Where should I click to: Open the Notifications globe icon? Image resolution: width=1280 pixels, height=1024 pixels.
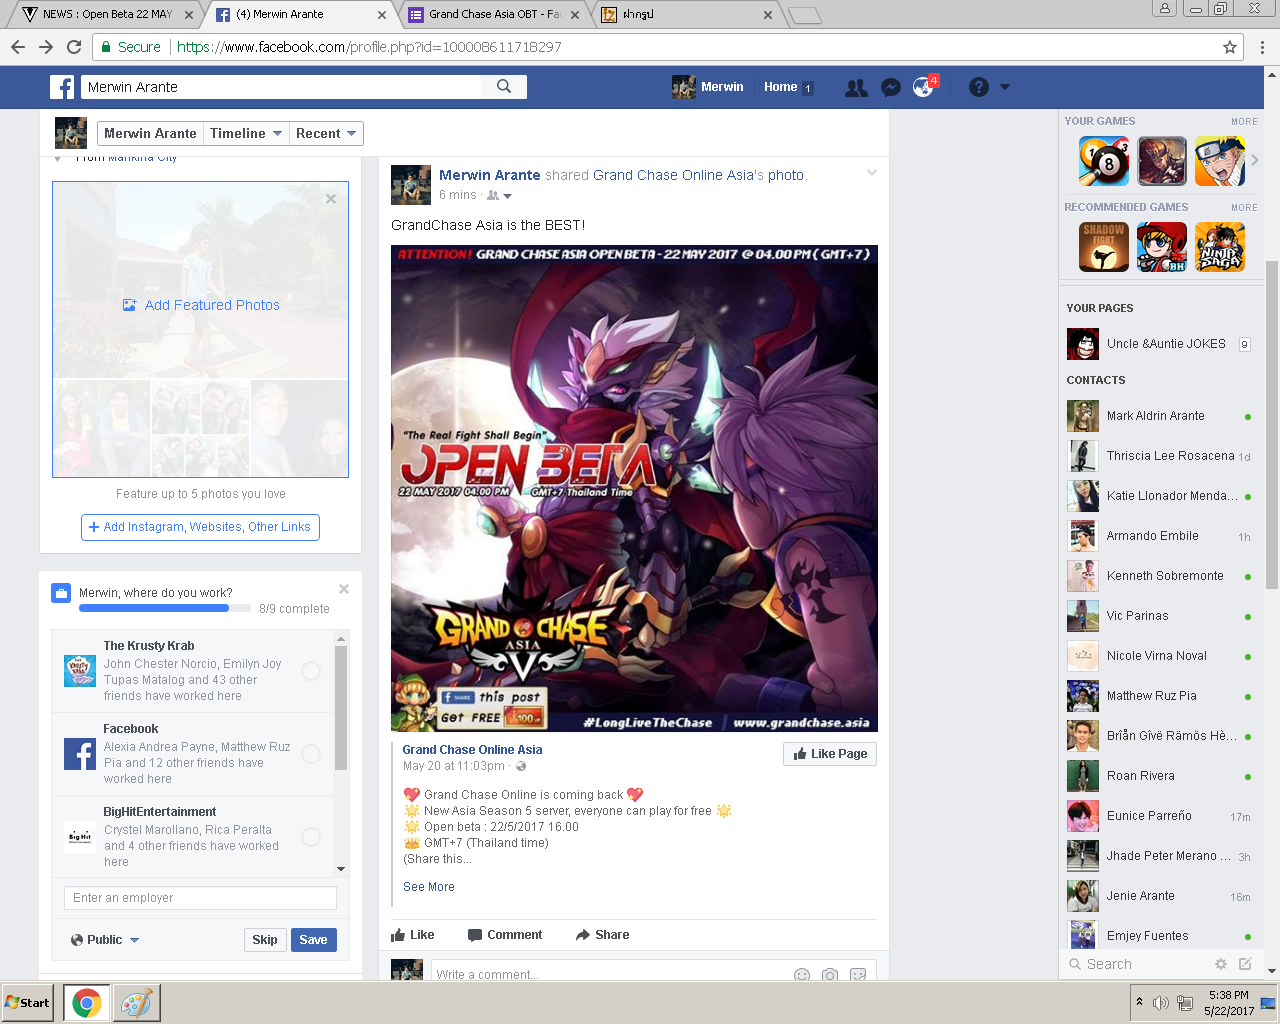[923, 88]
